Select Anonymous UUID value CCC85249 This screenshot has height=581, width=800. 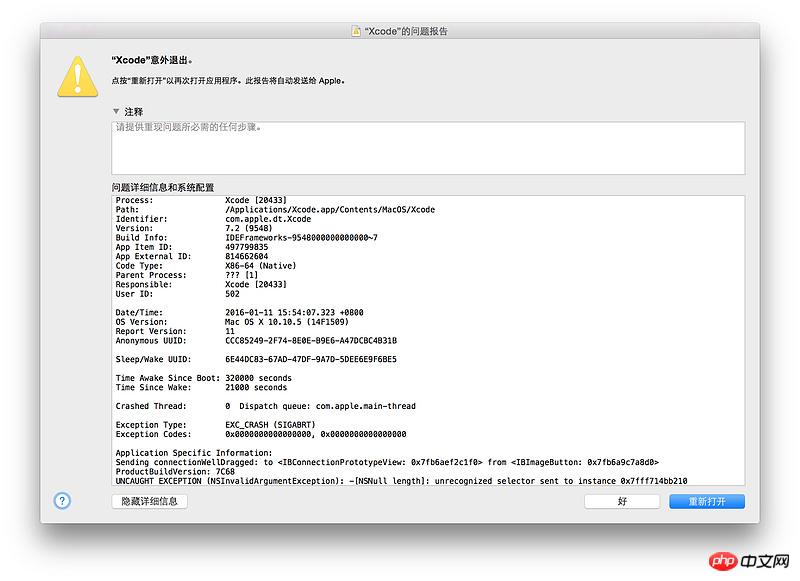(x=311, y=340)
